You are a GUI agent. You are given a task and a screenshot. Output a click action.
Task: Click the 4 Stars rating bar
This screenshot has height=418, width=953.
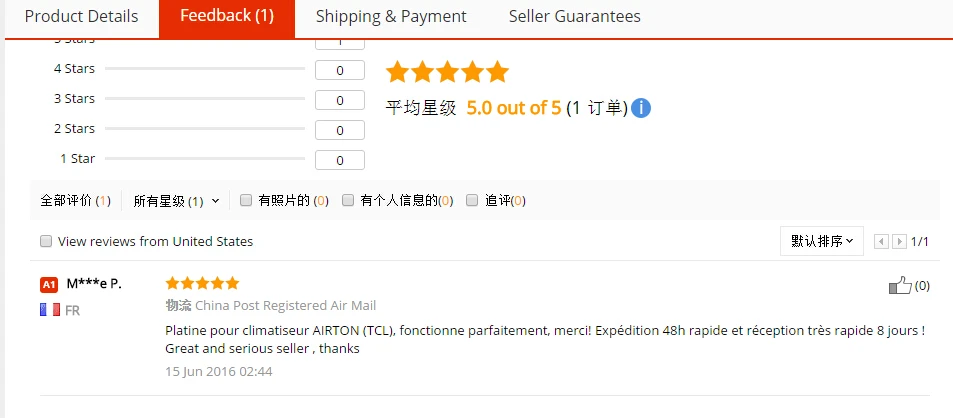pyautogui.click(x=204, y=69)
